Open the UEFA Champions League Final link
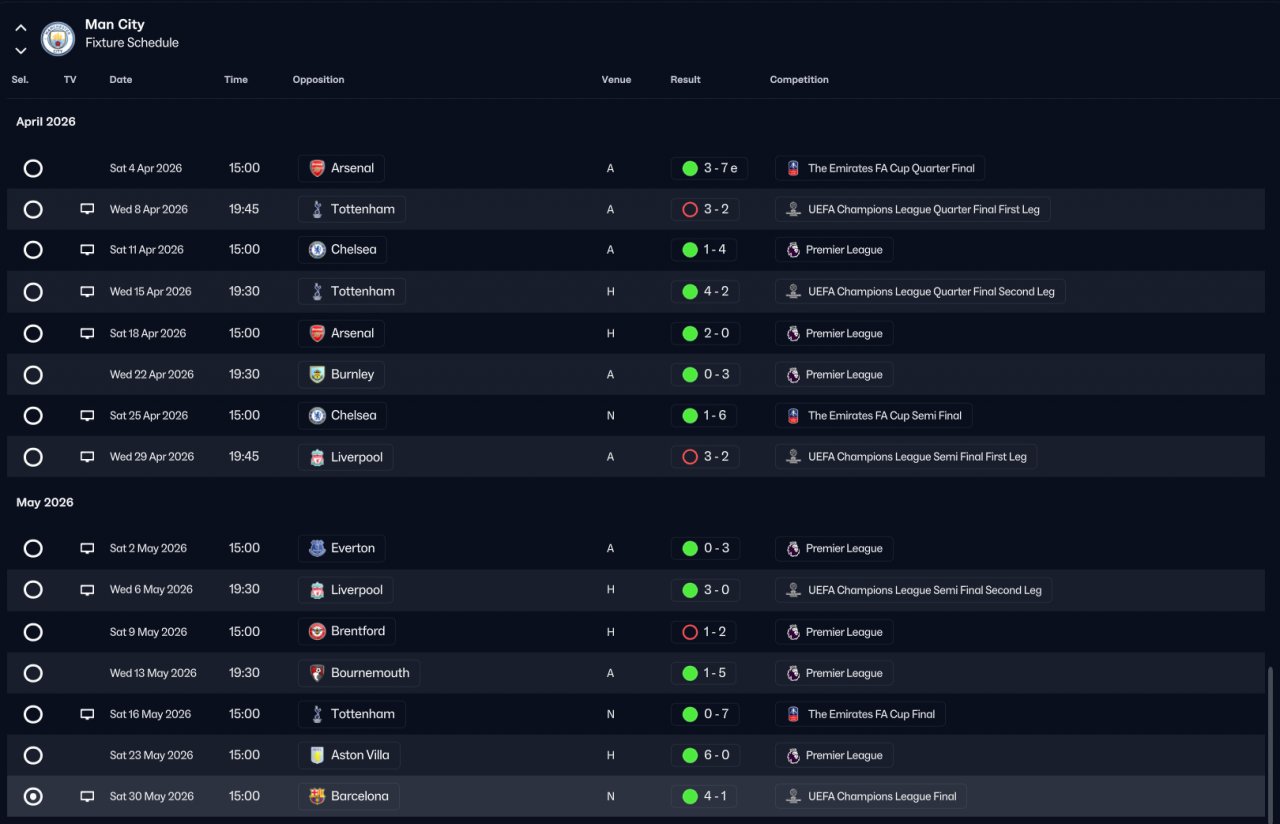Image resolution: width=1280 pixels, height=824 pixels. point(871,796)
